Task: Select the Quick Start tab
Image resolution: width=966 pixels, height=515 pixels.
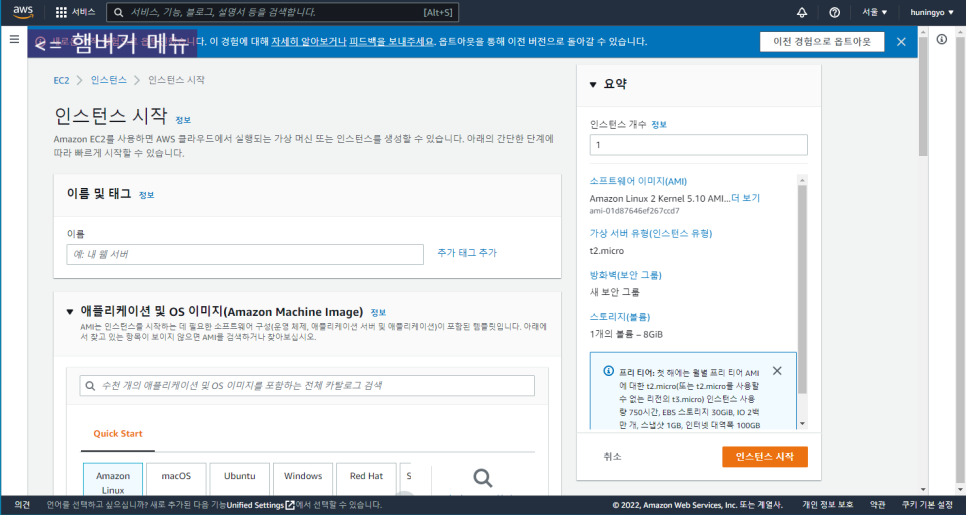Action: [x=118, y=434]
